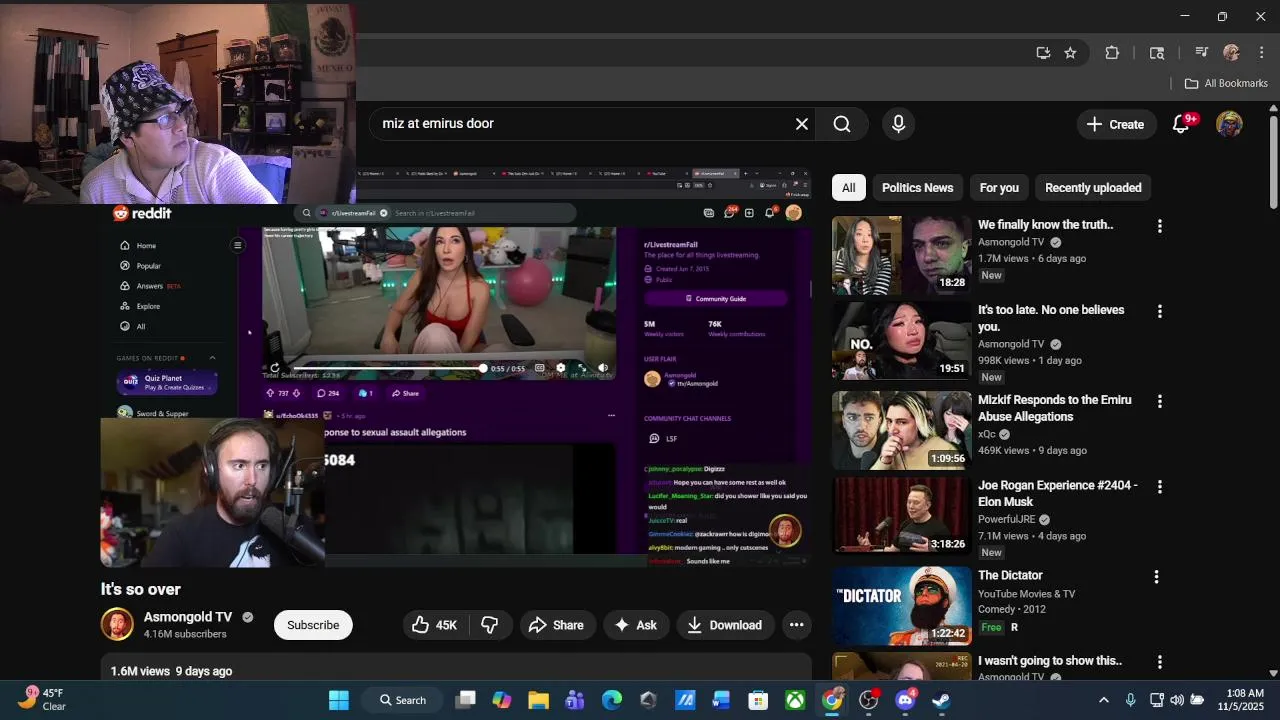Open The Dictator movie thumbnail
The width and height of the screenshot is (1280, 720).
click(901, 606)
